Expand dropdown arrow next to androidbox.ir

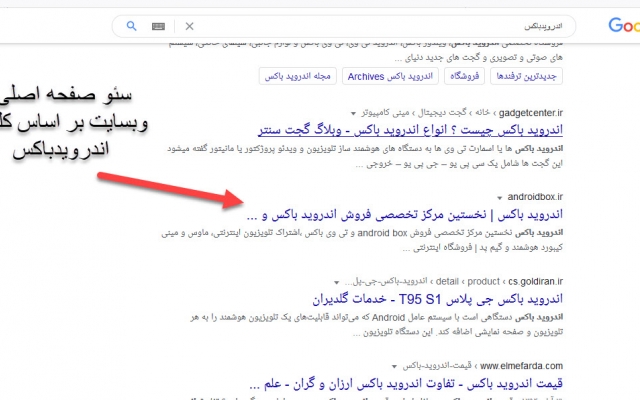pyautogui.click(x=500, y=198)
